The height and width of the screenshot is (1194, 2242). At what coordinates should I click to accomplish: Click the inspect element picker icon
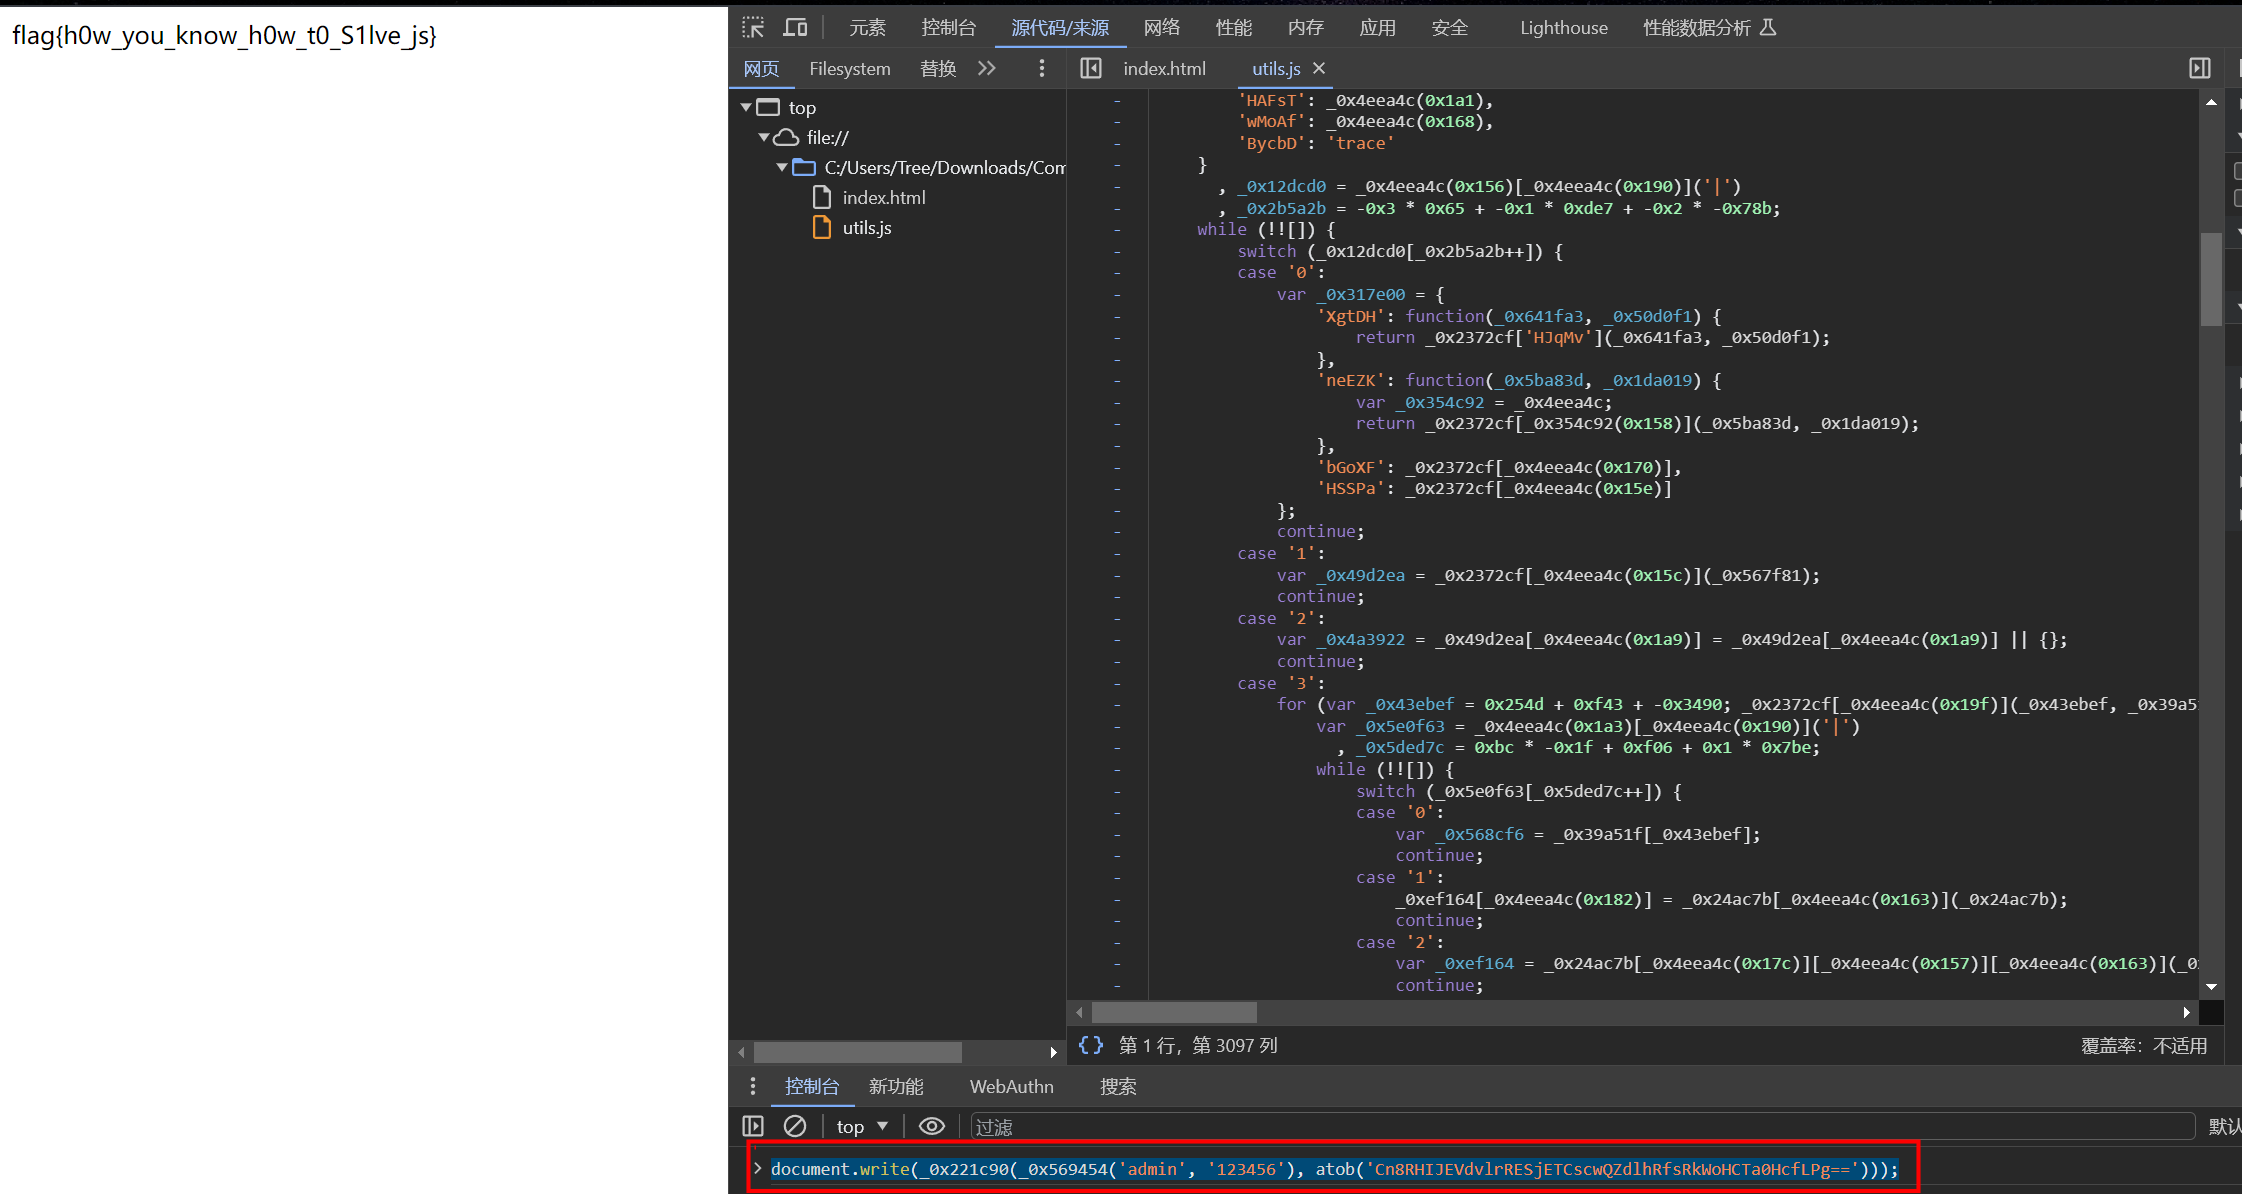[753, 28]
